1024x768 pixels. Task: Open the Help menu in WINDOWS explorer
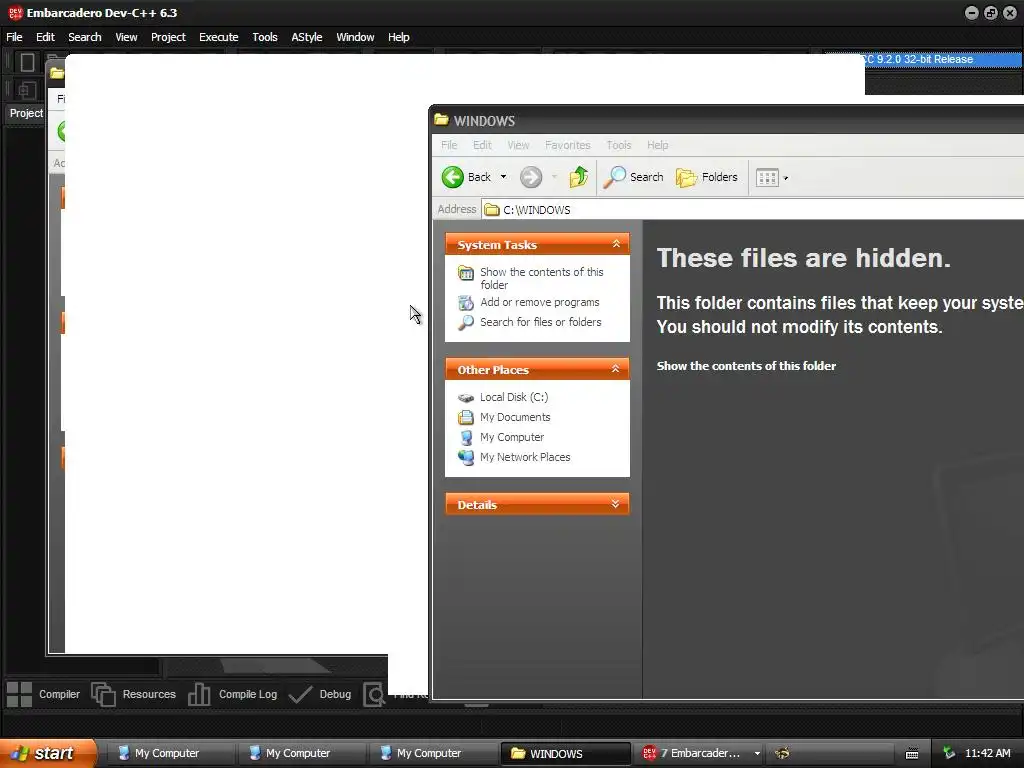click(x=658, y=145)
